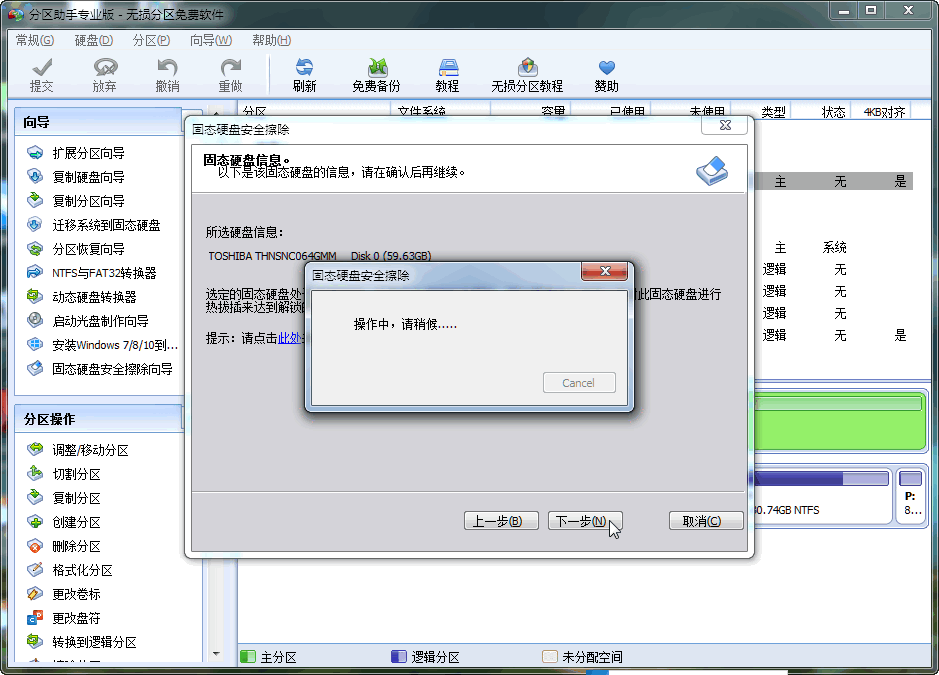
Task: Open 免费备份 (free backup) from the toolbar
Action: (x=376, y=75)
